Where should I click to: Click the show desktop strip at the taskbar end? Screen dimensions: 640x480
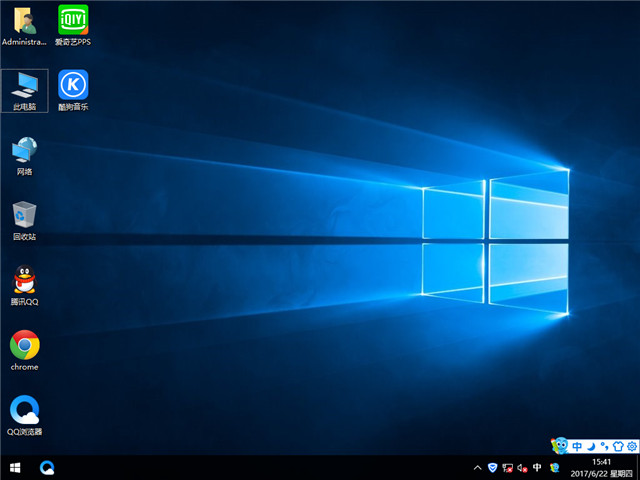[x=638, y=468]
